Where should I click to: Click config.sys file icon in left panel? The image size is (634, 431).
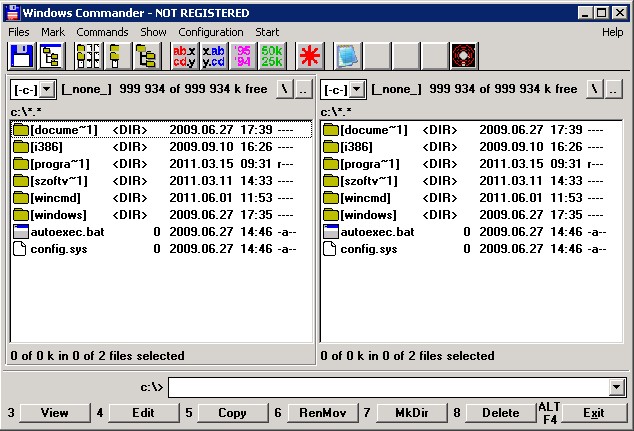pos(19,249)
